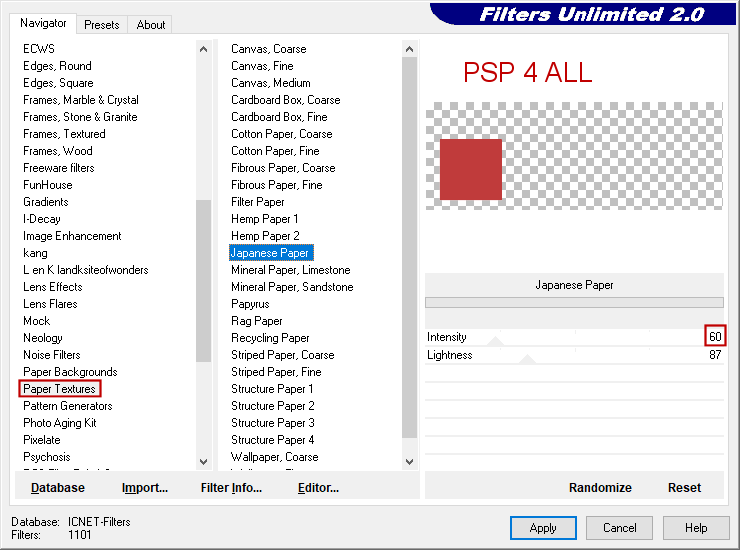Click Import... to add filters
This screenshot has height=550, width=740.
(145, 488)
